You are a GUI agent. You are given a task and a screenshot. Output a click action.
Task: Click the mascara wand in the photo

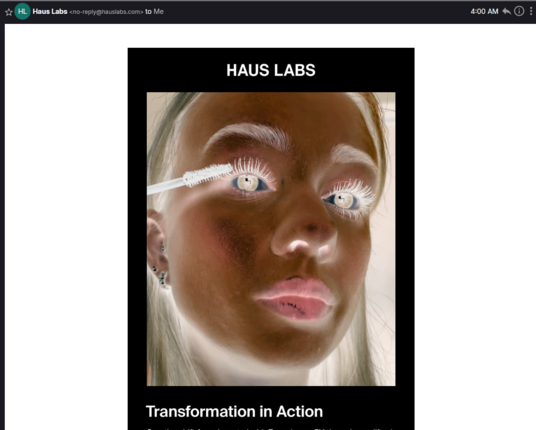(x=190, y=179)
